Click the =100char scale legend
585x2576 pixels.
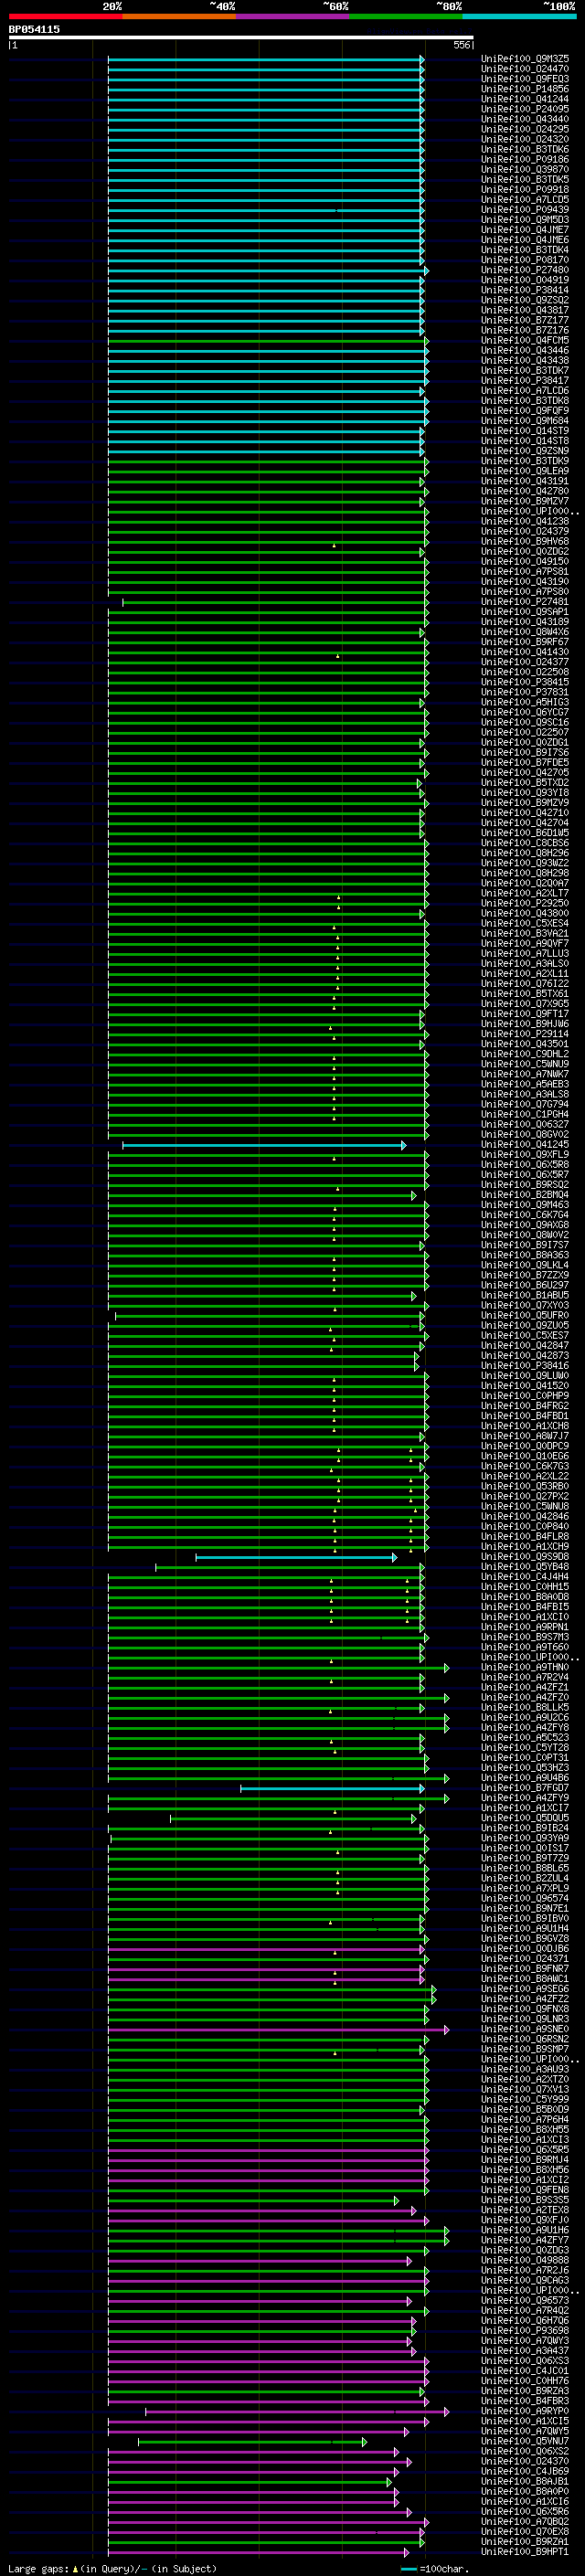tap(434, 2568)
